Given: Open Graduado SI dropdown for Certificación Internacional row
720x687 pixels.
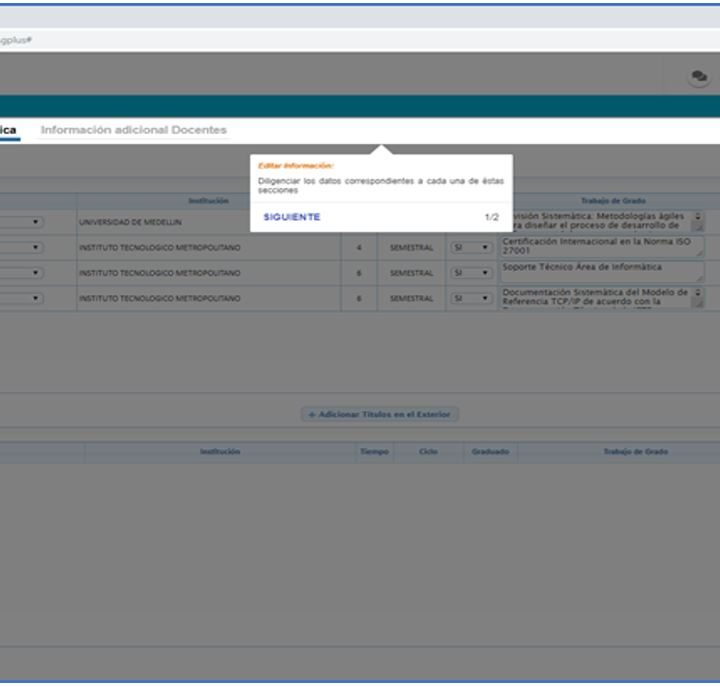Looking at the screenshot, I should [x=471, y=248].
